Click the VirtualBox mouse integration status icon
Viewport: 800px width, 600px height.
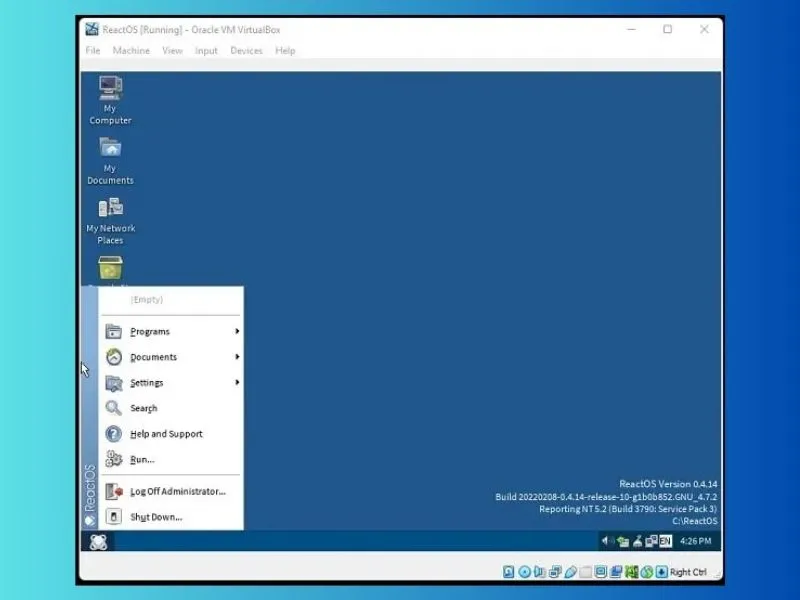647,572
